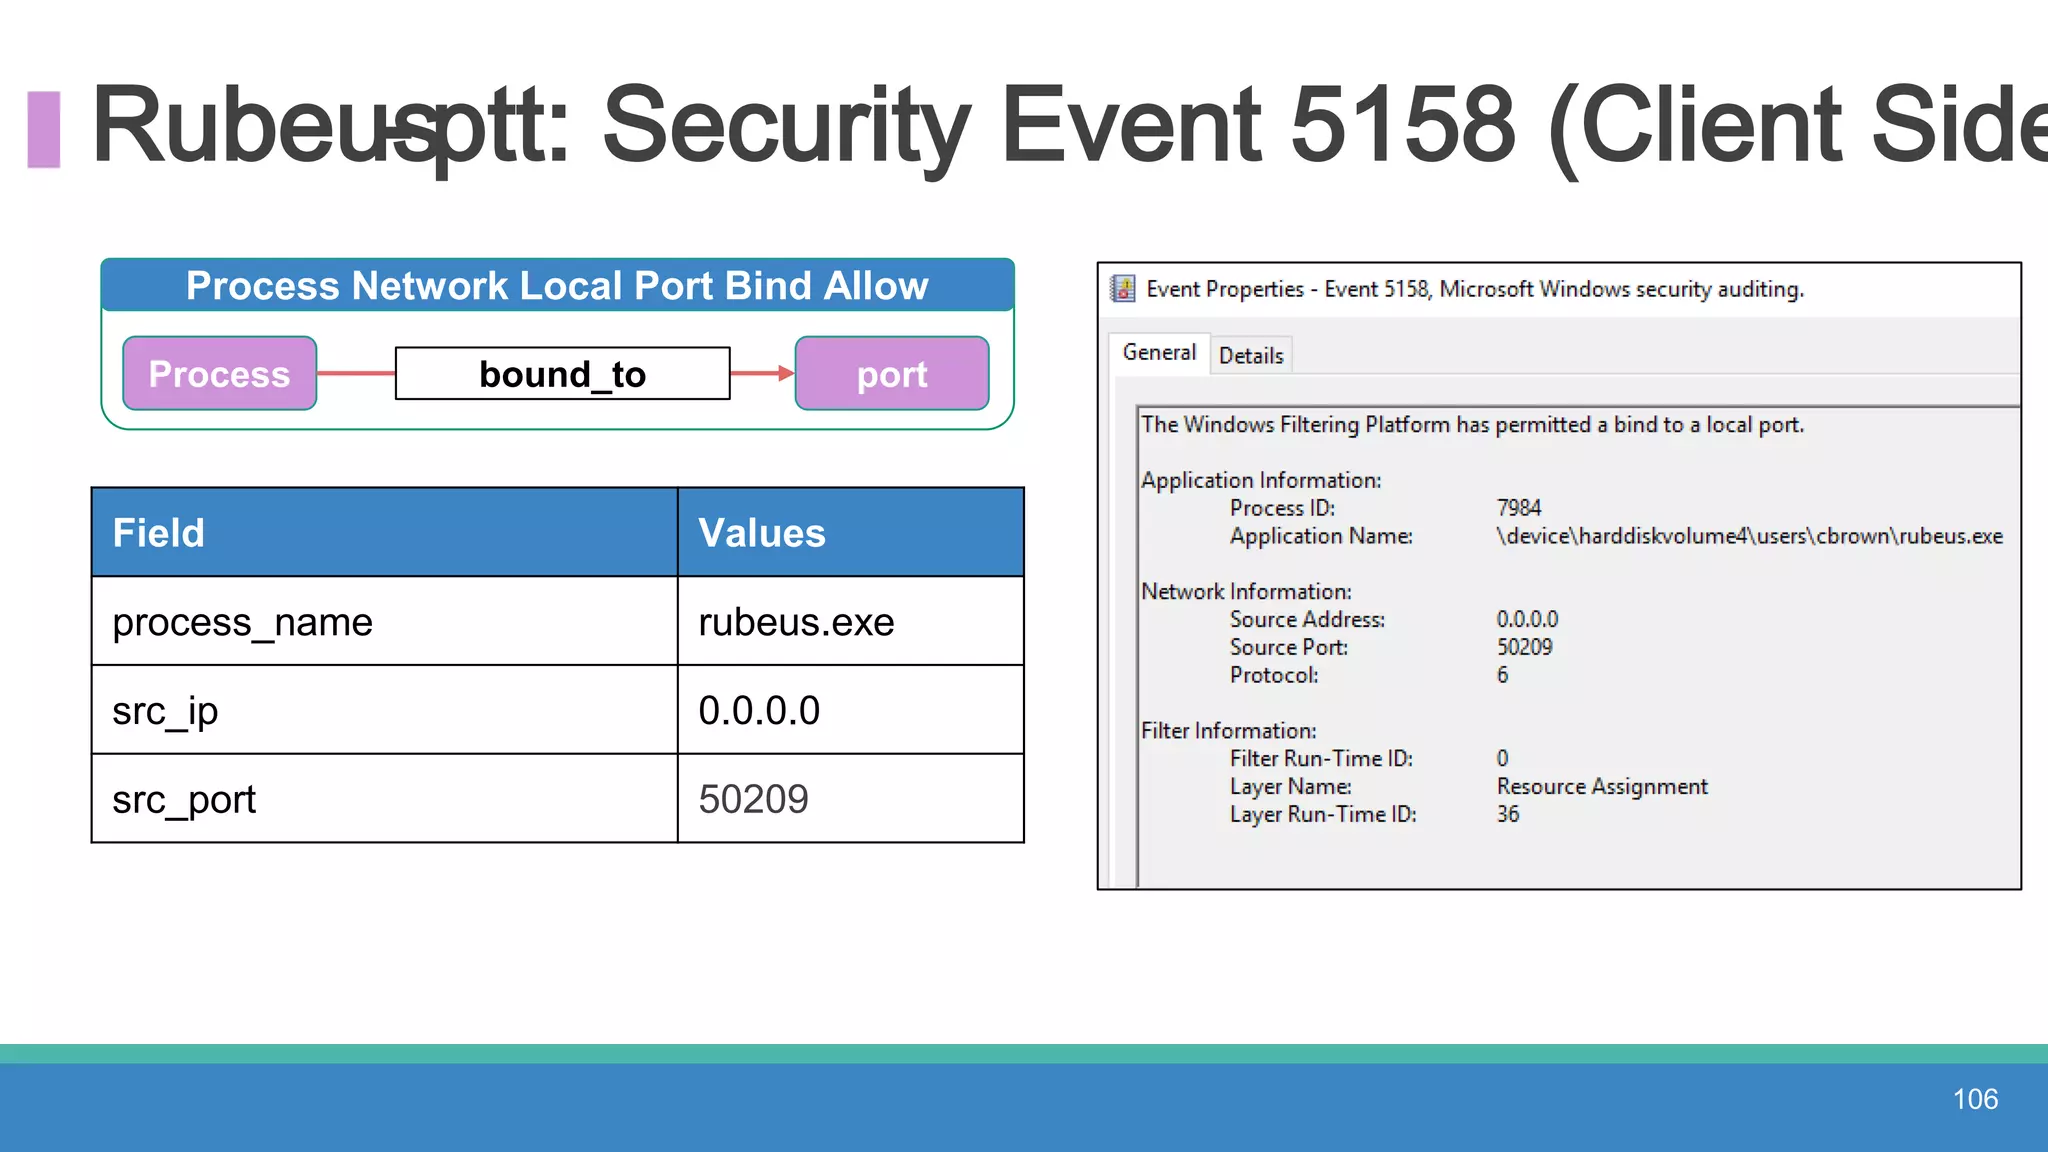Click the Filter Run-Time ID value 0

click(1502, 759)
